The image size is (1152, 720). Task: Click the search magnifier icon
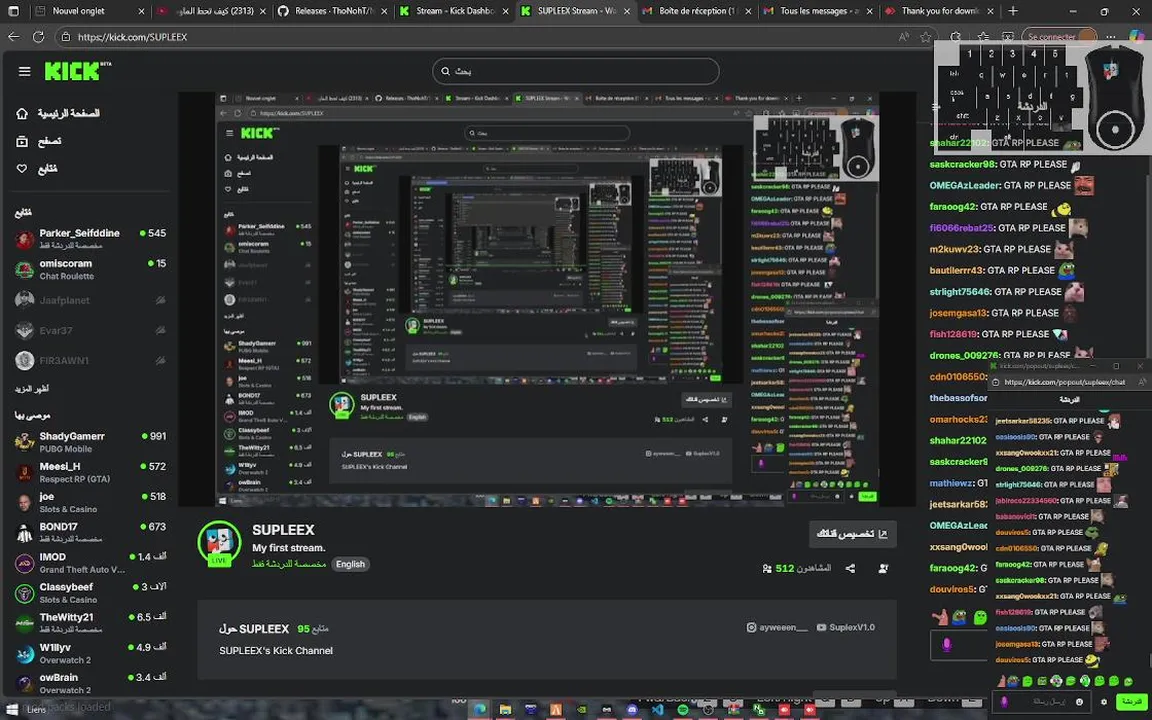445,71
